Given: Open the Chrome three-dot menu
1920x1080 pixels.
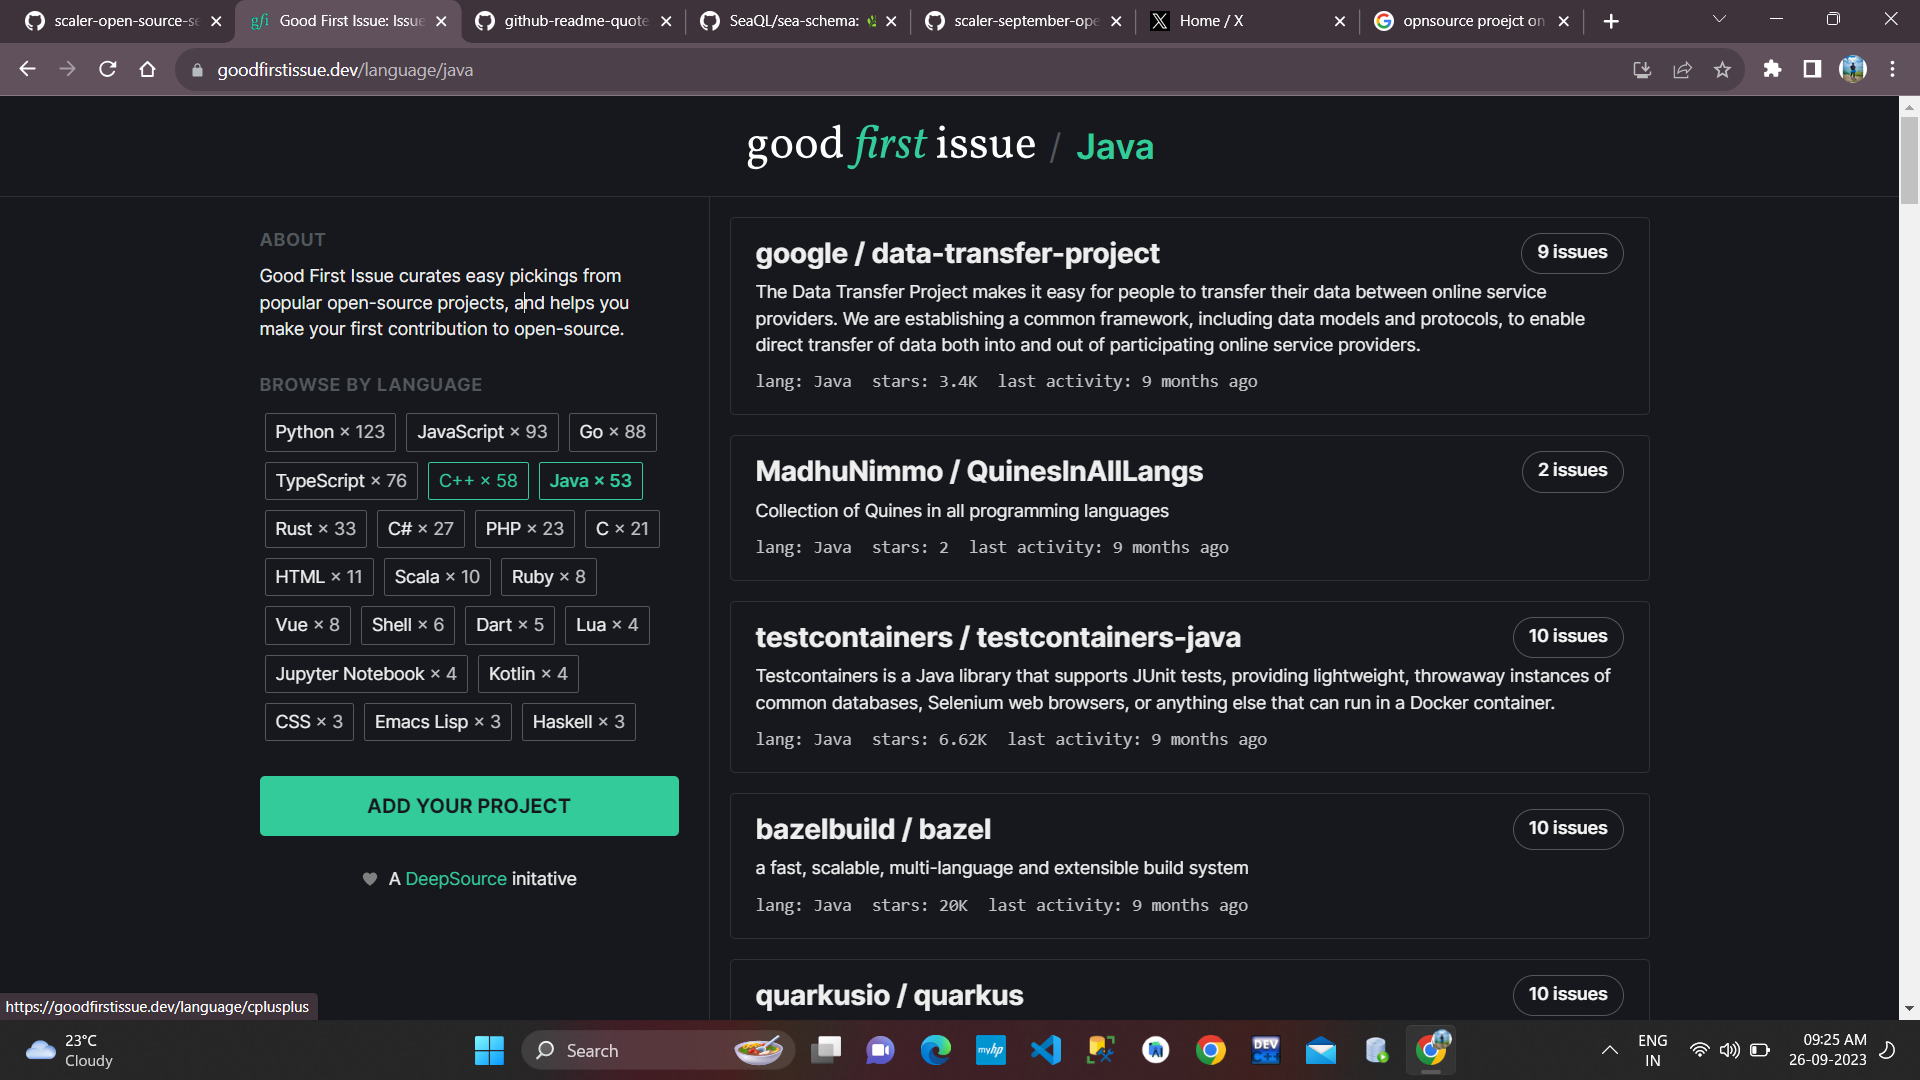Looking at the screenshot, I should tap(1892, 69).
